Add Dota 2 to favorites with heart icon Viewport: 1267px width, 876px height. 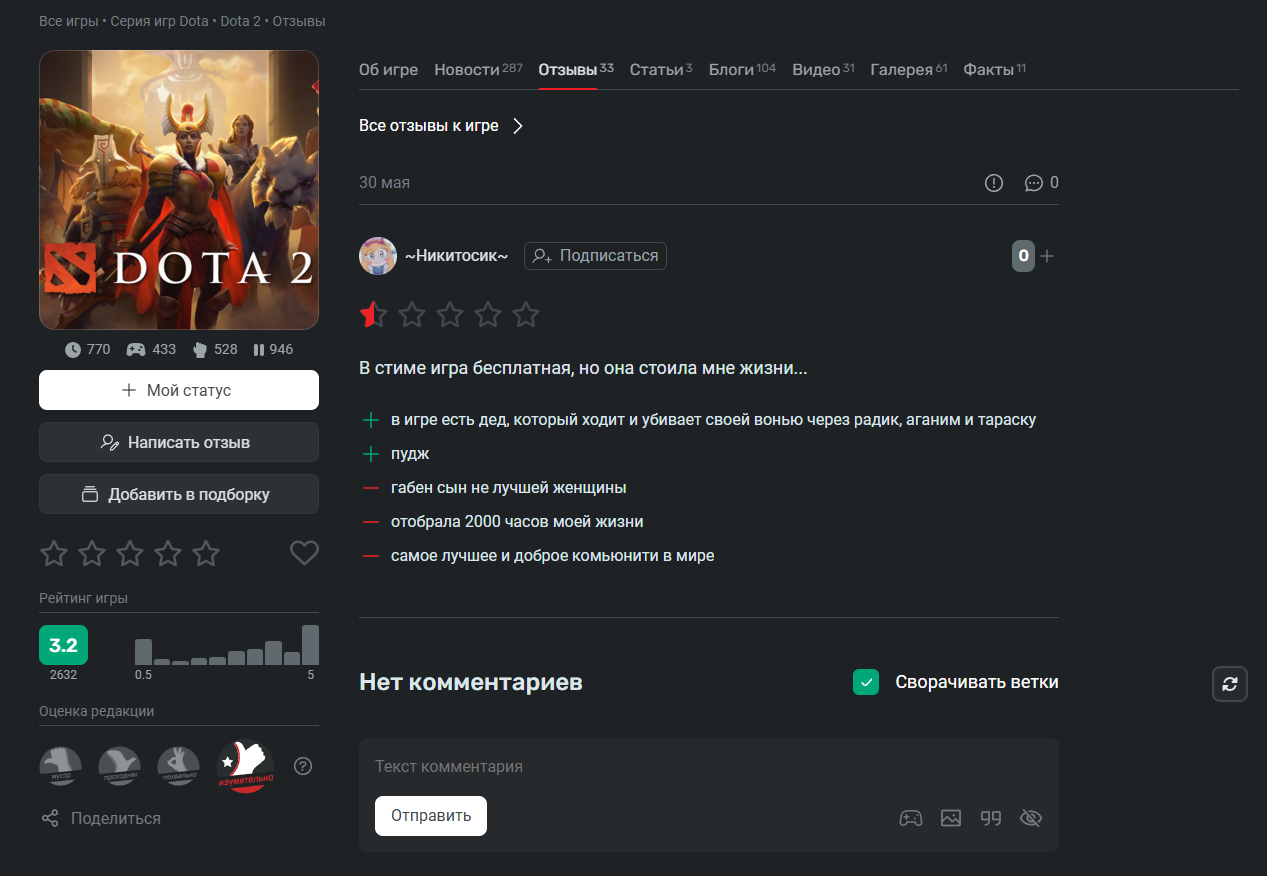(x=304, y=552)
